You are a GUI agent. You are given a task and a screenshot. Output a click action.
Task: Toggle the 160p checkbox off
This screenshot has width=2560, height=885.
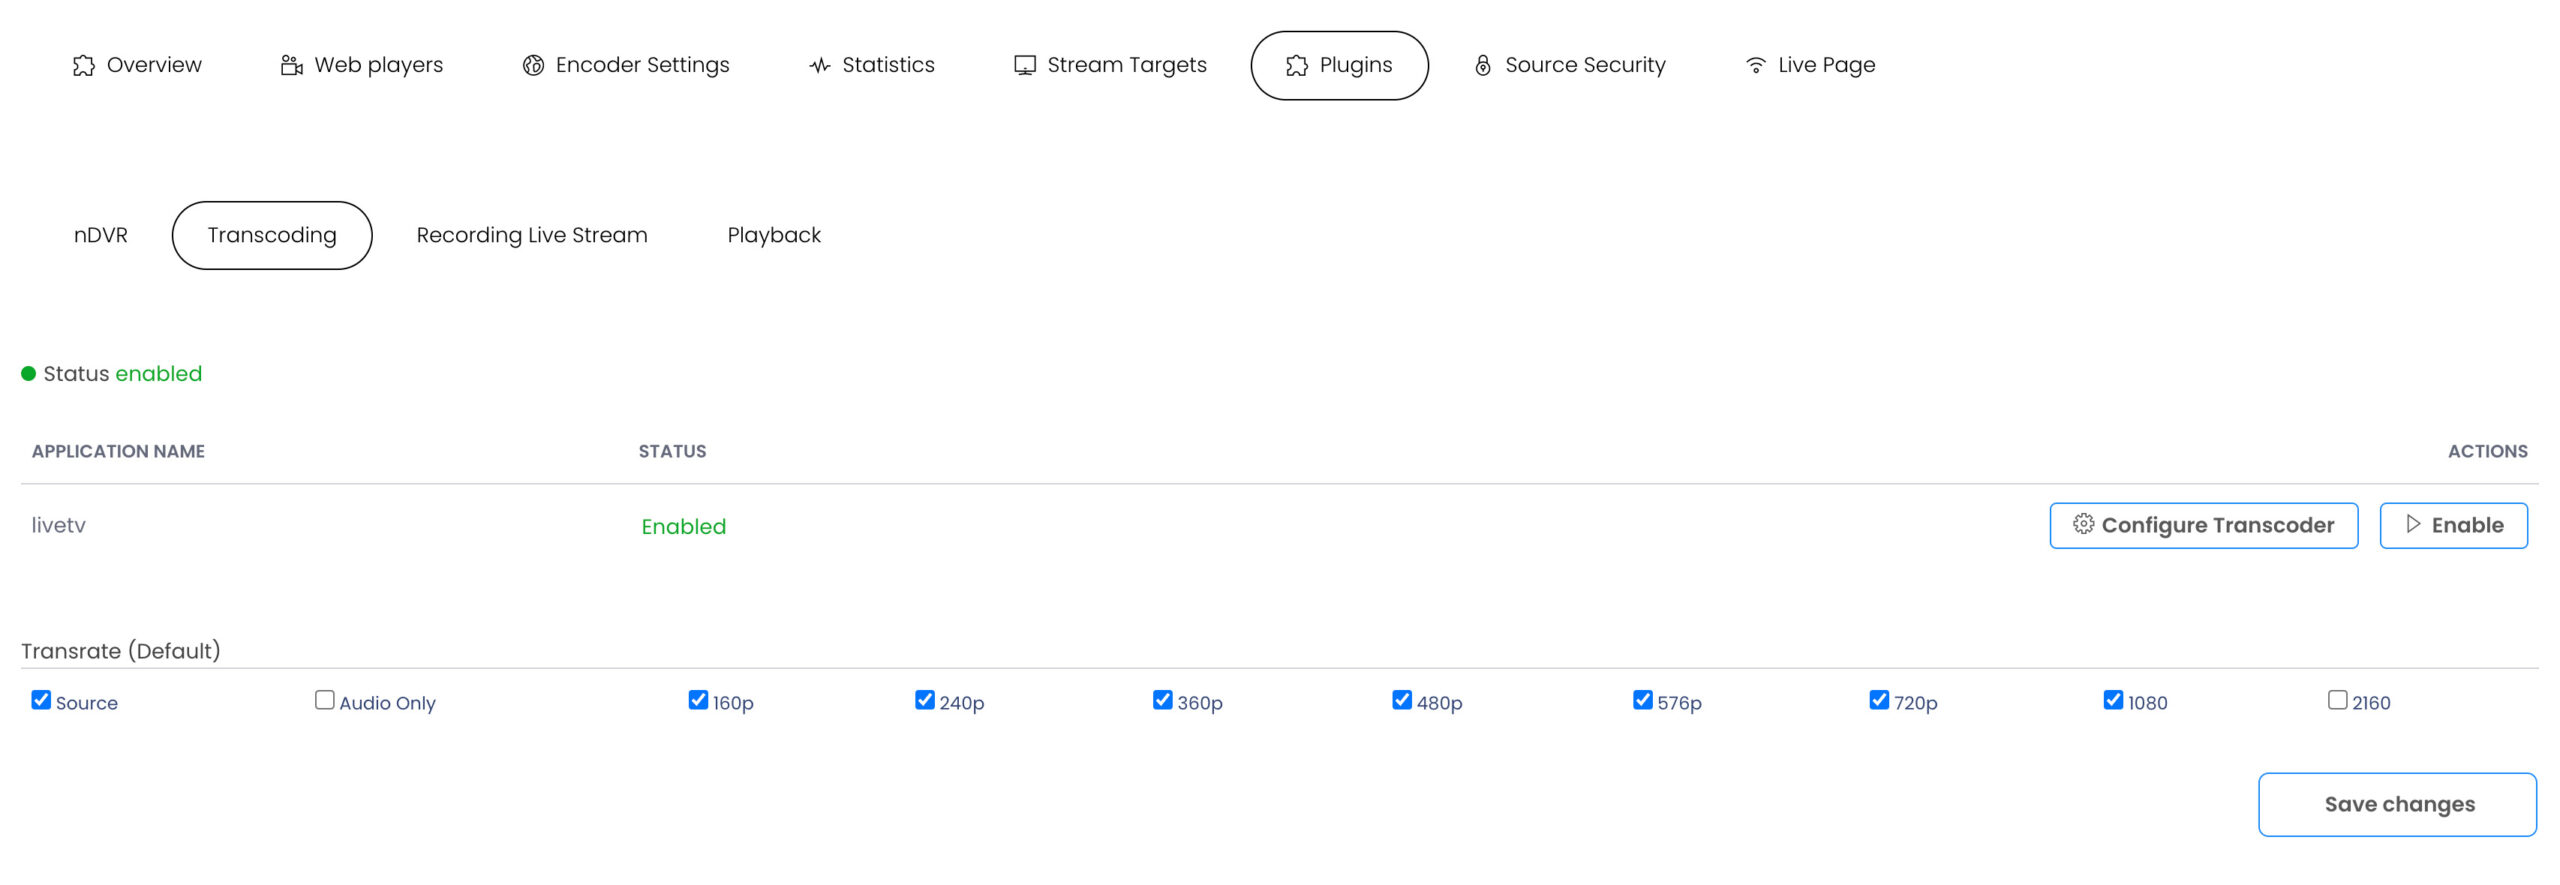(698, 700)
